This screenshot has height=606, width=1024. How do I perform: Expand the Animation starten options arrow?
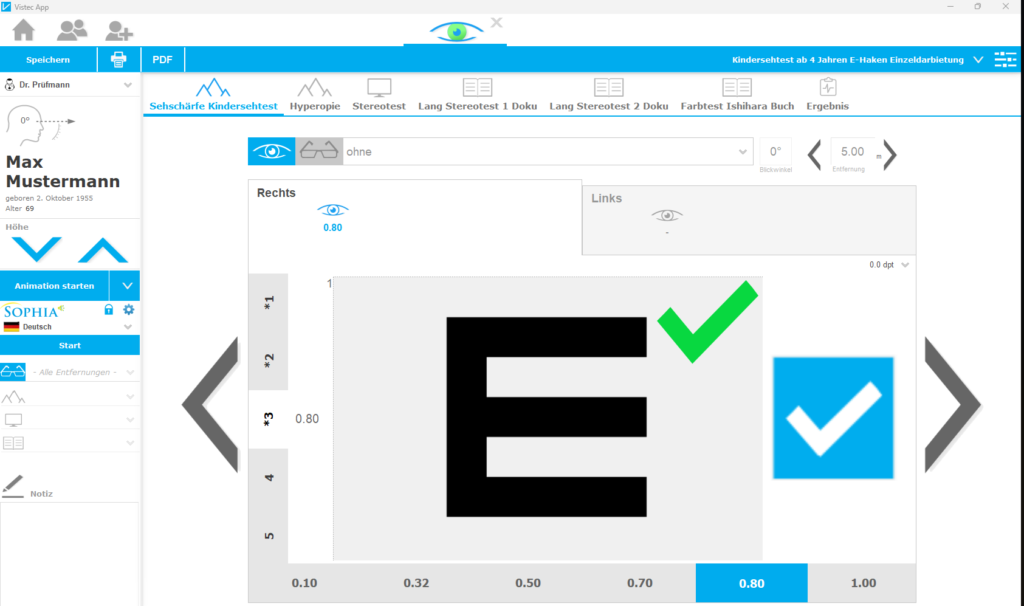point(127,286)
